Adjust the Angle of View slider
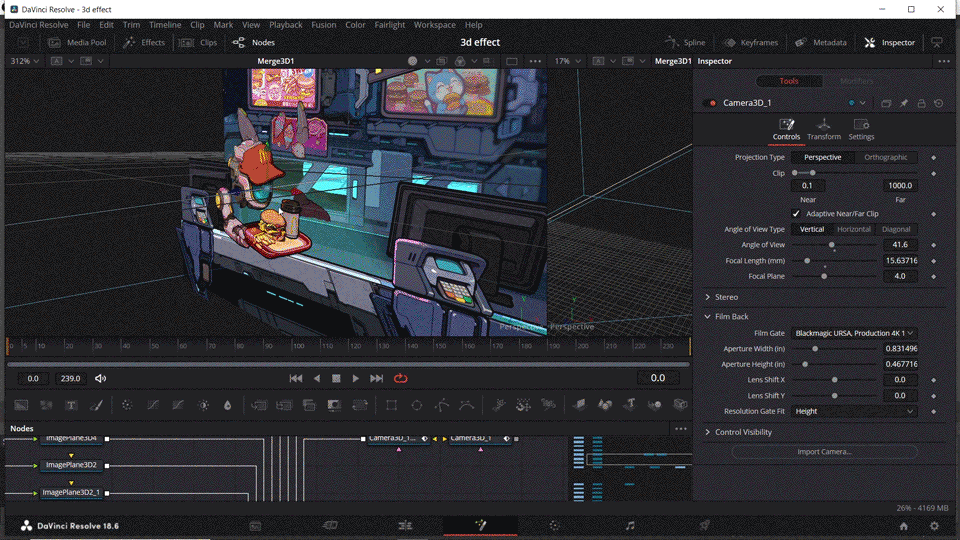 (831, 245)
